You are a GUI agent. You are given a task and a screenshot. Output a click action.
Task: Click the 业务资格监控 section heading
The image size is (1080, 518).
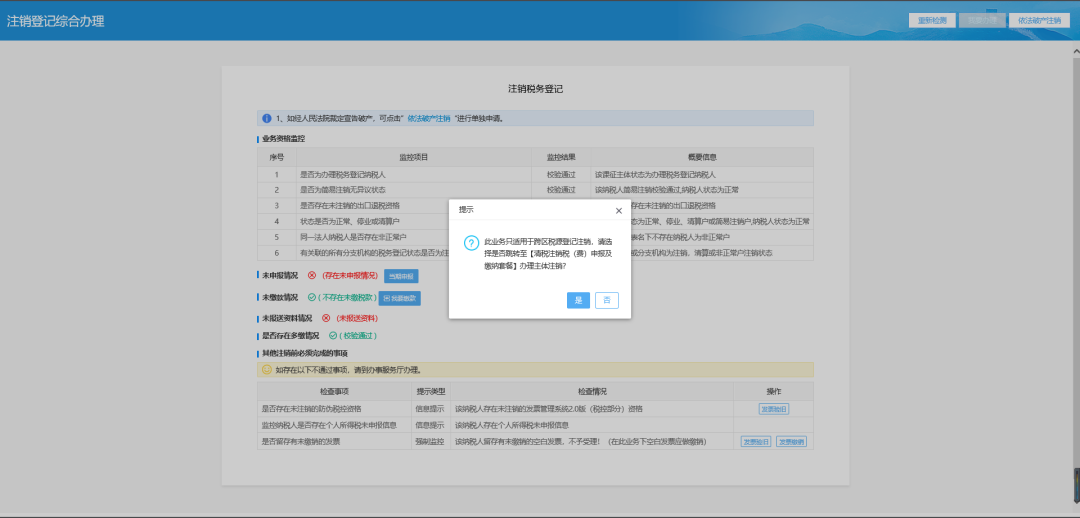(284, 138)
